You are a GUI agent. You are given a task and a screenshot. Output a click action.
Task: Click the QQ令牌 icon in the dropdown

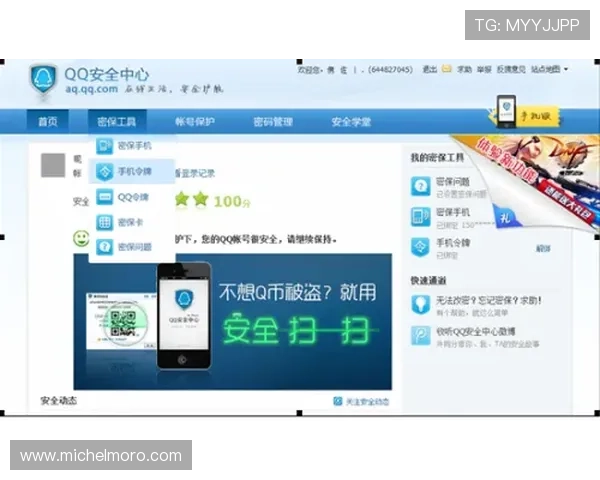point(104,197)
